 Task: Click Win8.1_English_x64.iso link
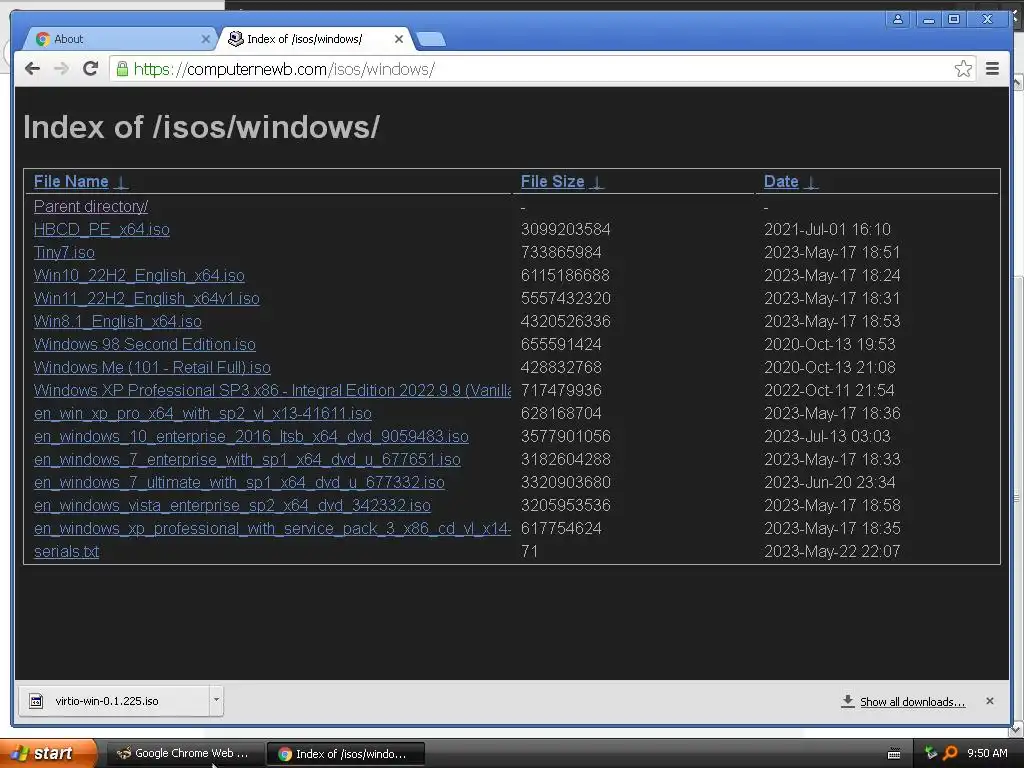pyautogui.click(x=118, y=321)
